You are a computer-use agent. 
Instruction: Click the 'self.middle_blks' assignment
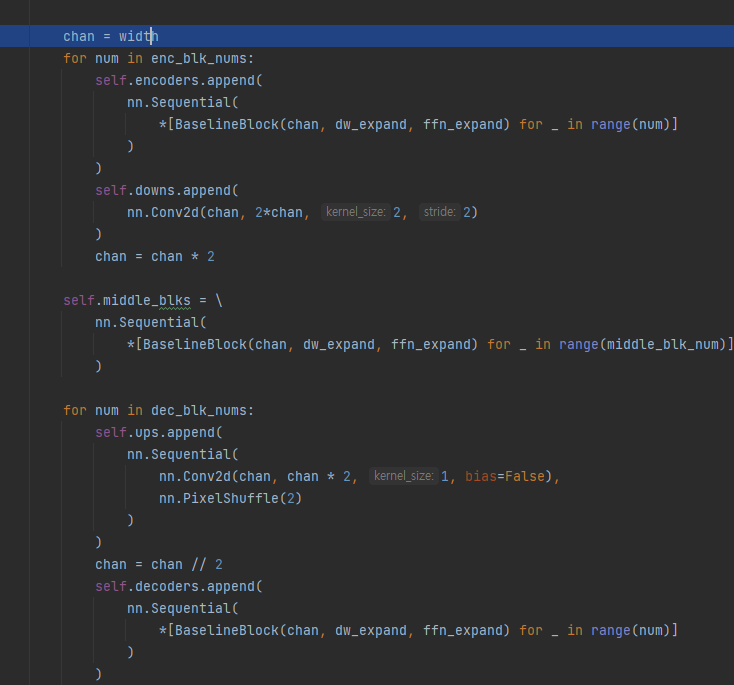(127, 301)
